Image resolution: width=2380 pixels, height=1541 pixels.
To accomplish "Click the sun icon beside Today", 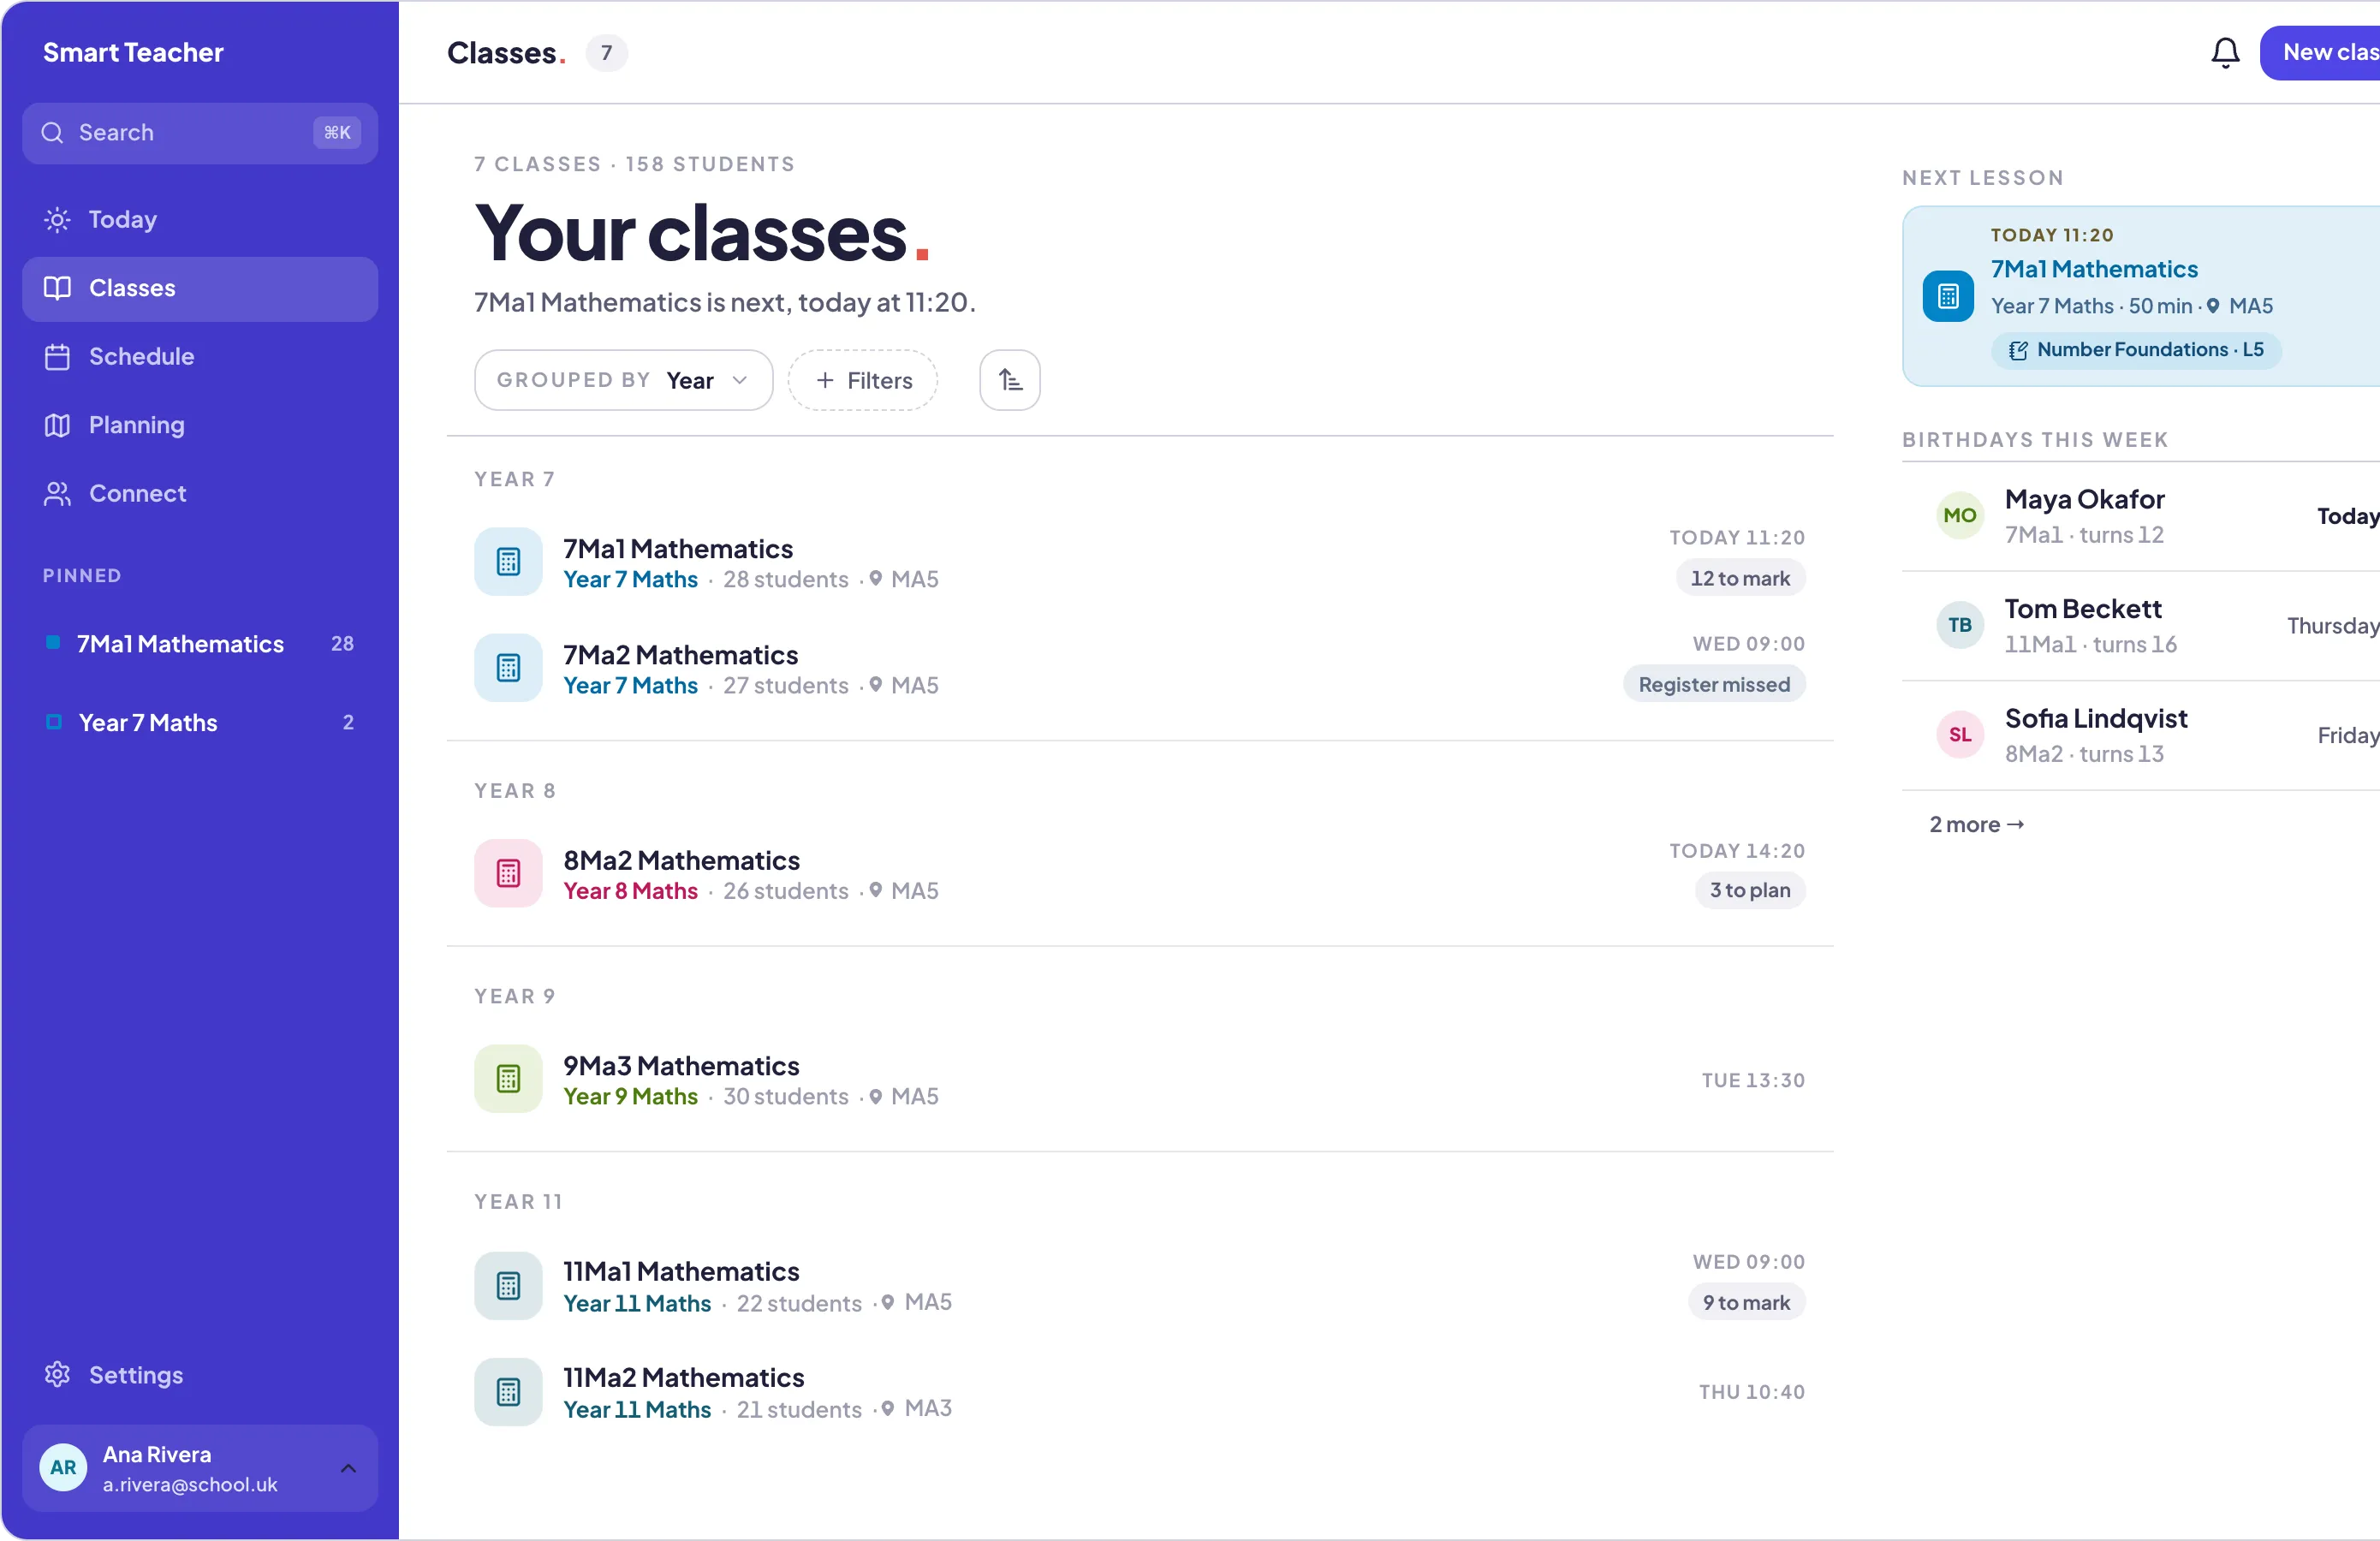I will point(57,219).
